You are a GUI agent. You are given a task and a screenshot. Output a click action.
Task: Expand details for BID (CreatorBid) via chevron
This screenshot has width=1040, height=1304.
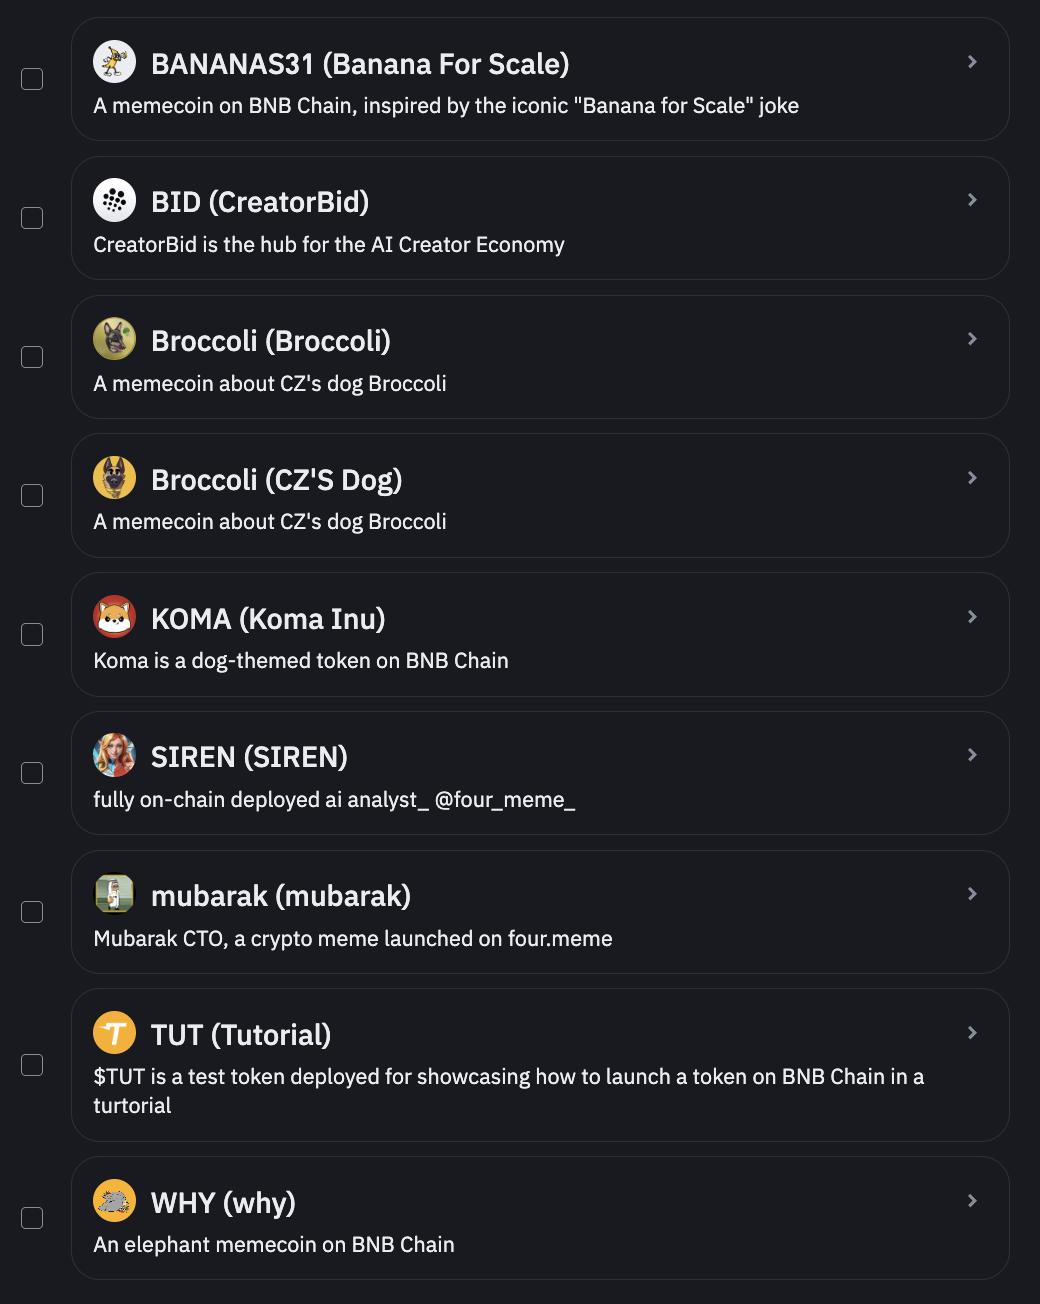pos(971,199)
